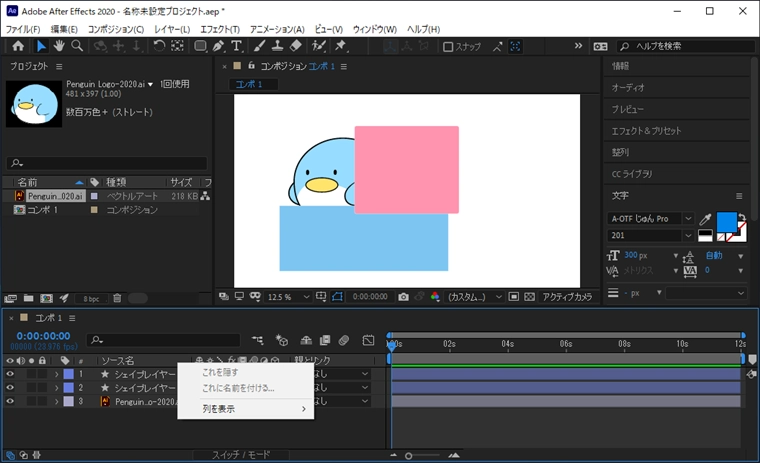760x463 pixels.
Task: Expand shape layer 1 properties
Action: pos(56,374)
